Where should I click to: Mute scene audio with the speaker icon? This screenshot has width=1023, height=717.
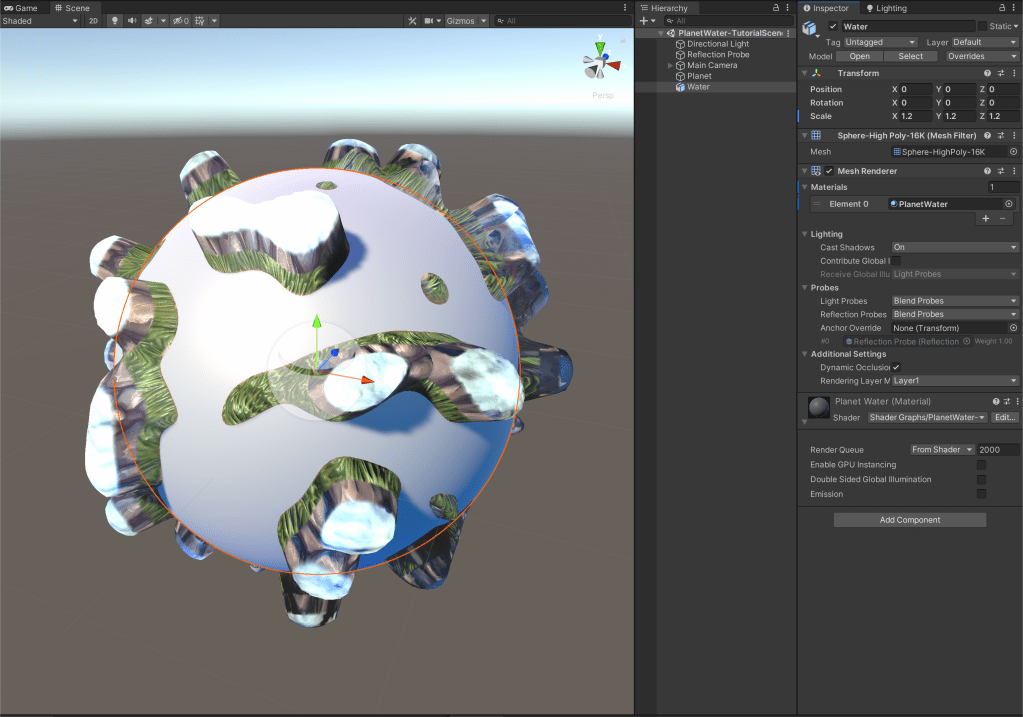[x=131, y=21]
